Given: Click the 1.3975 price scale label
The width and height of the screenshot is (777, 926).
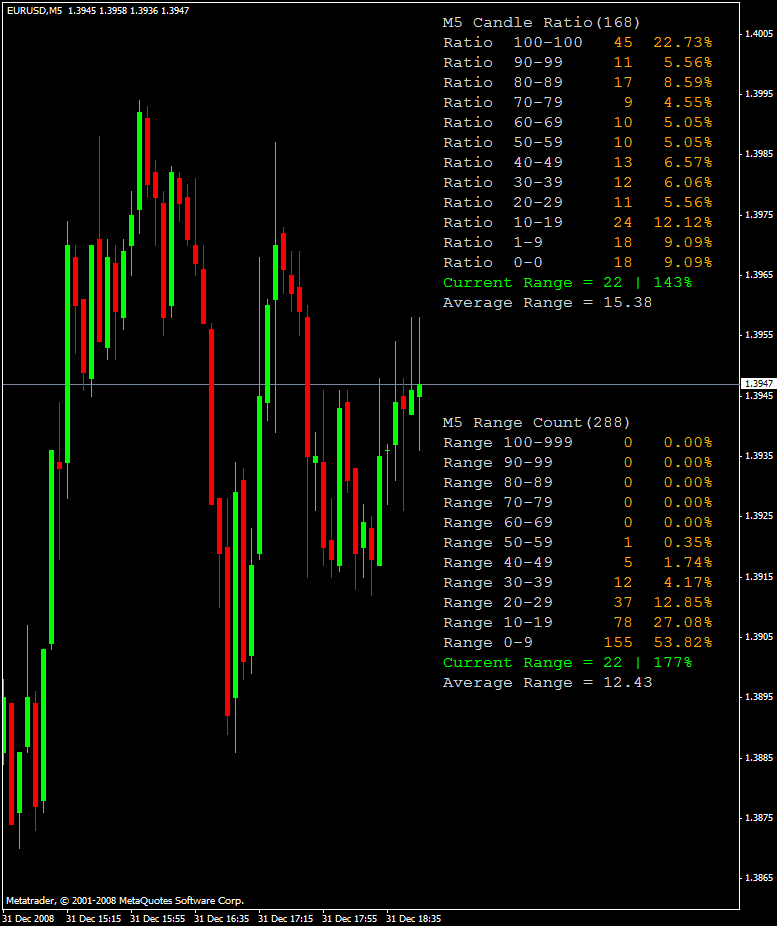Looking at the screenshot, I should pyautogui.click(x=759, y=215).
